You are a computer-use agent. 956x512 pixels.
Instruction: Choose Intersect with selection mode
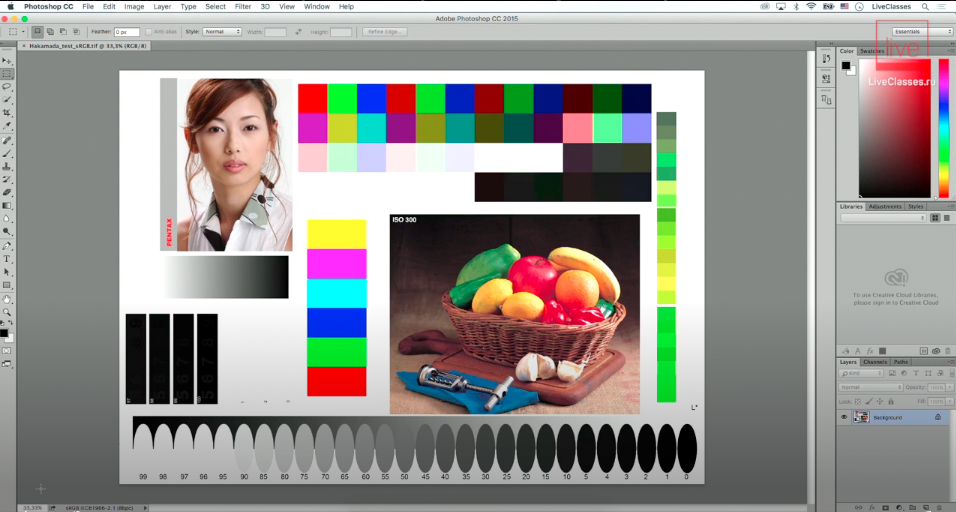coord(76,32)
